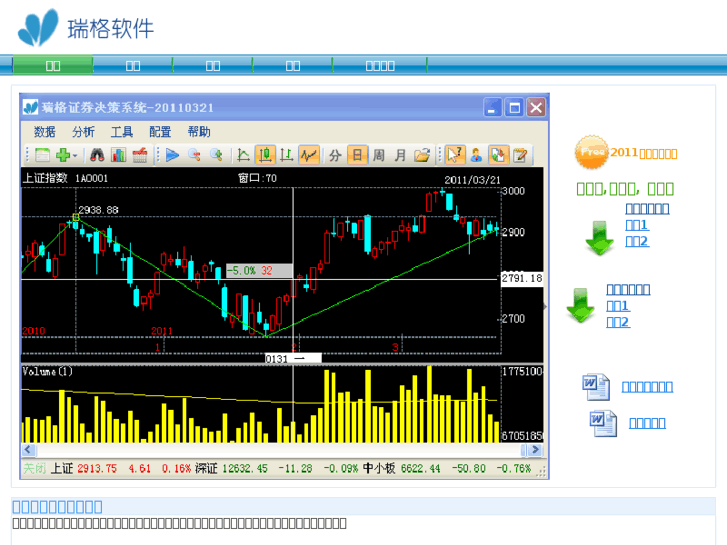
Task: Click the upper Word document icon
Action: point(596,386)
